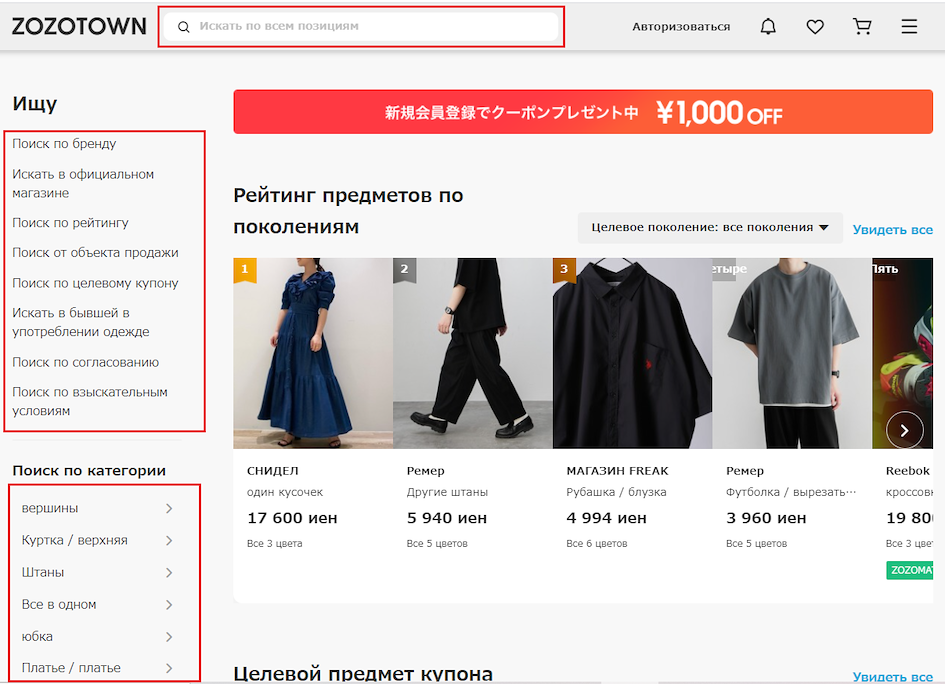This screenshot has width=945, height=684.
Task: Click the magnifier search icon
Action: tap(184, 27)
